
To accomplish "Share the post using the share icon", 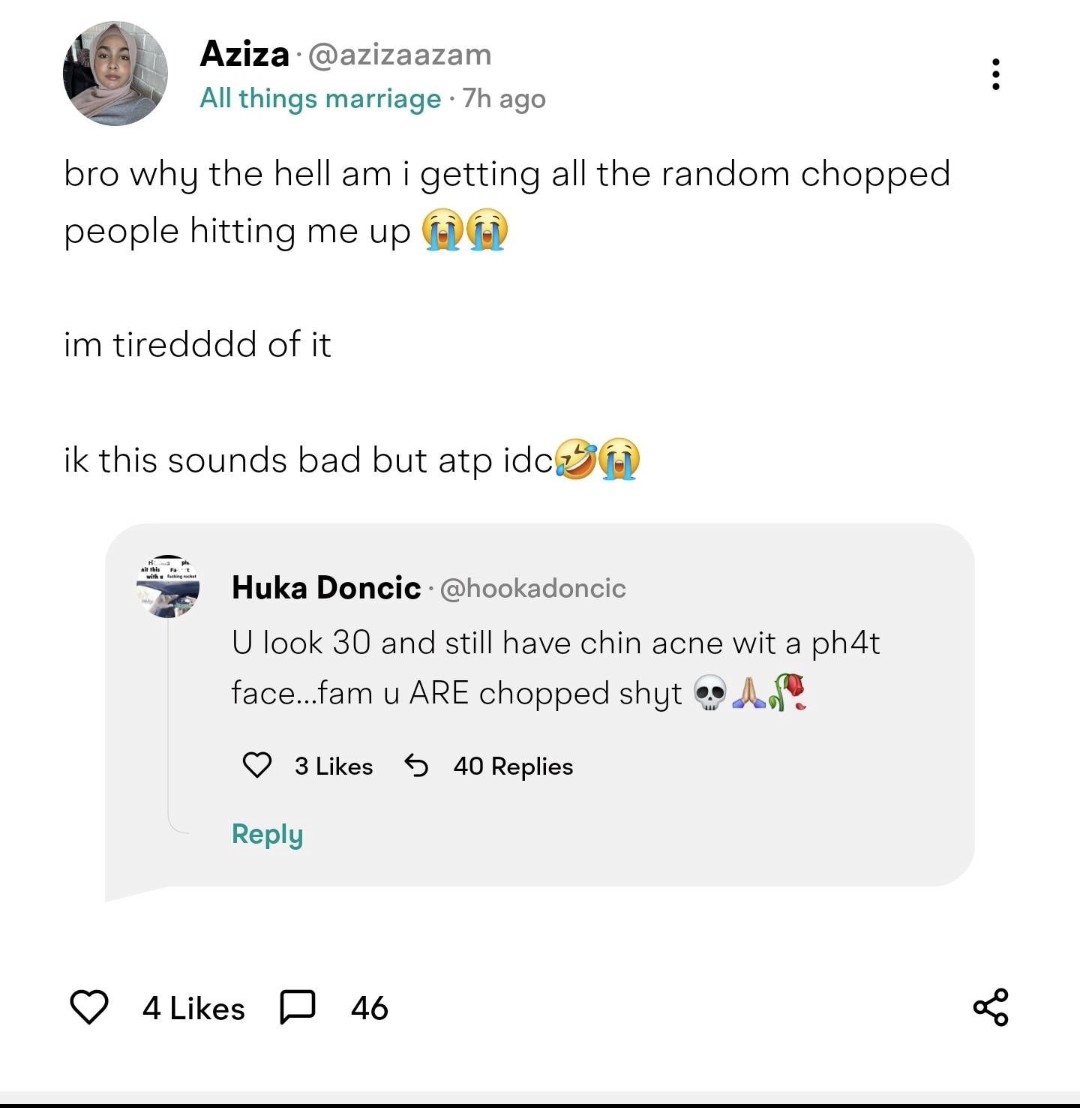I will [991, 1007].
